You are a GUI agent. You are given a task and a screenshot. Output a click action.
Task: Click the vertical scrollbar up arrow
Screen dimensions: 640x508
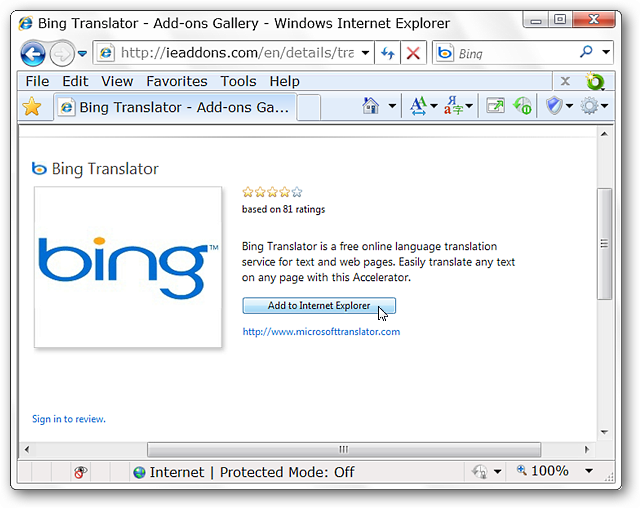604,134
